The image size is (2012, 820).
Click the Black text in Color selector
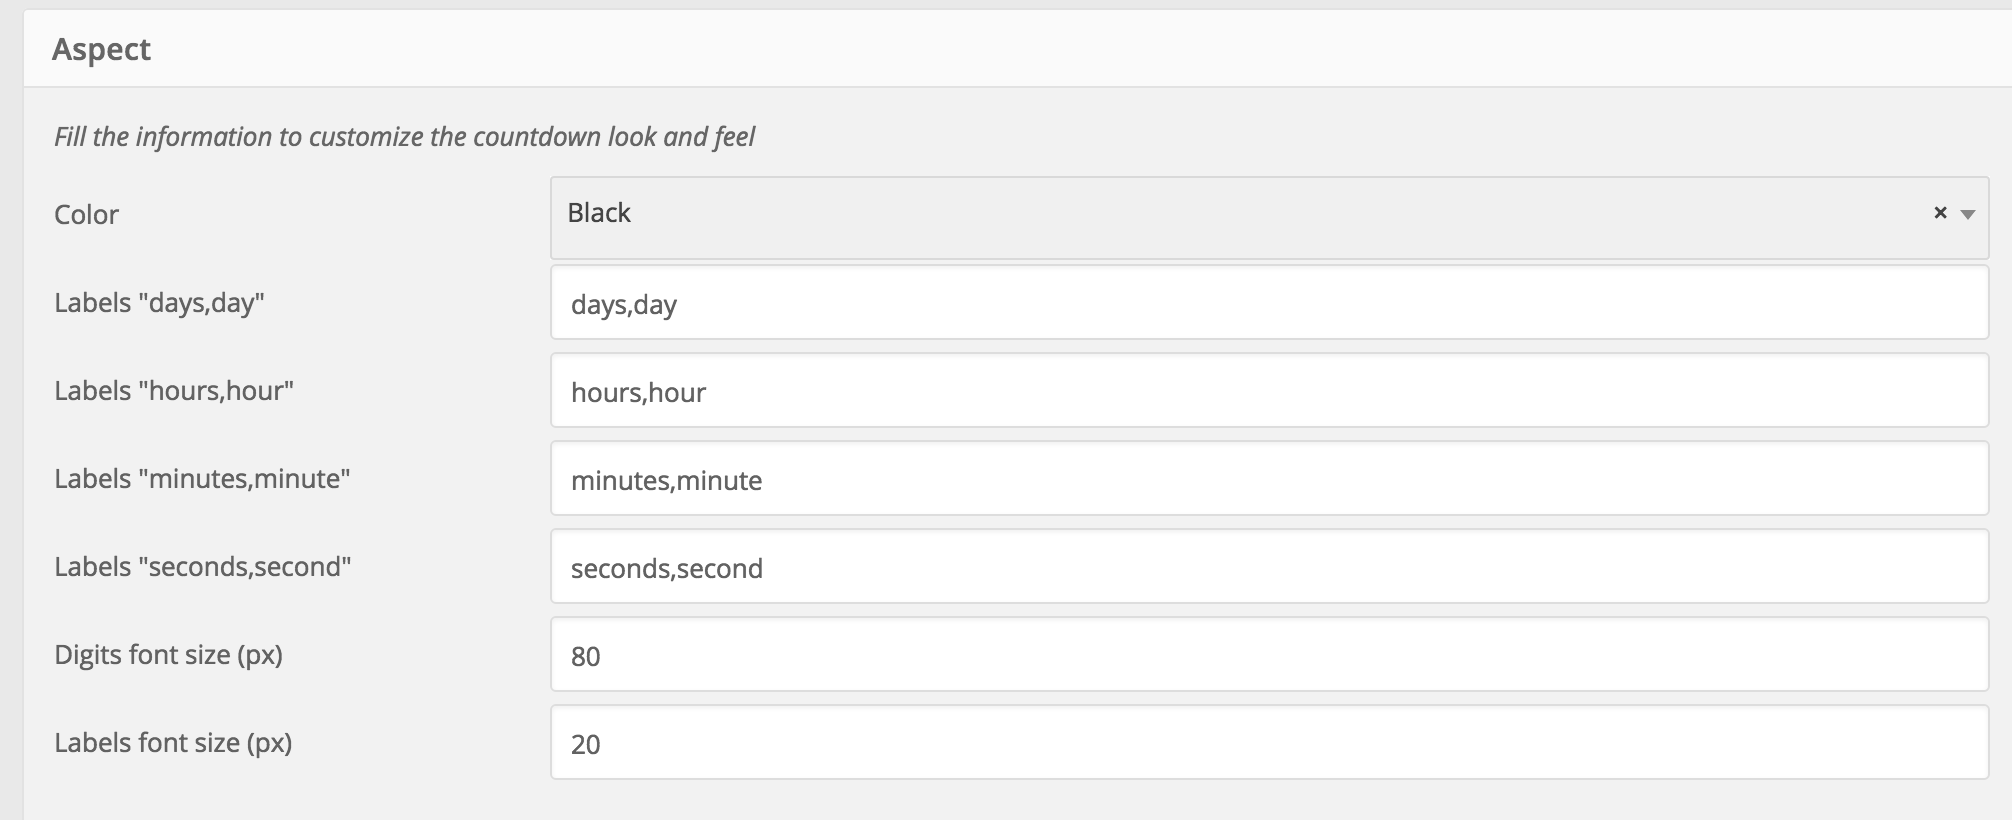click(x=599, y=213)
